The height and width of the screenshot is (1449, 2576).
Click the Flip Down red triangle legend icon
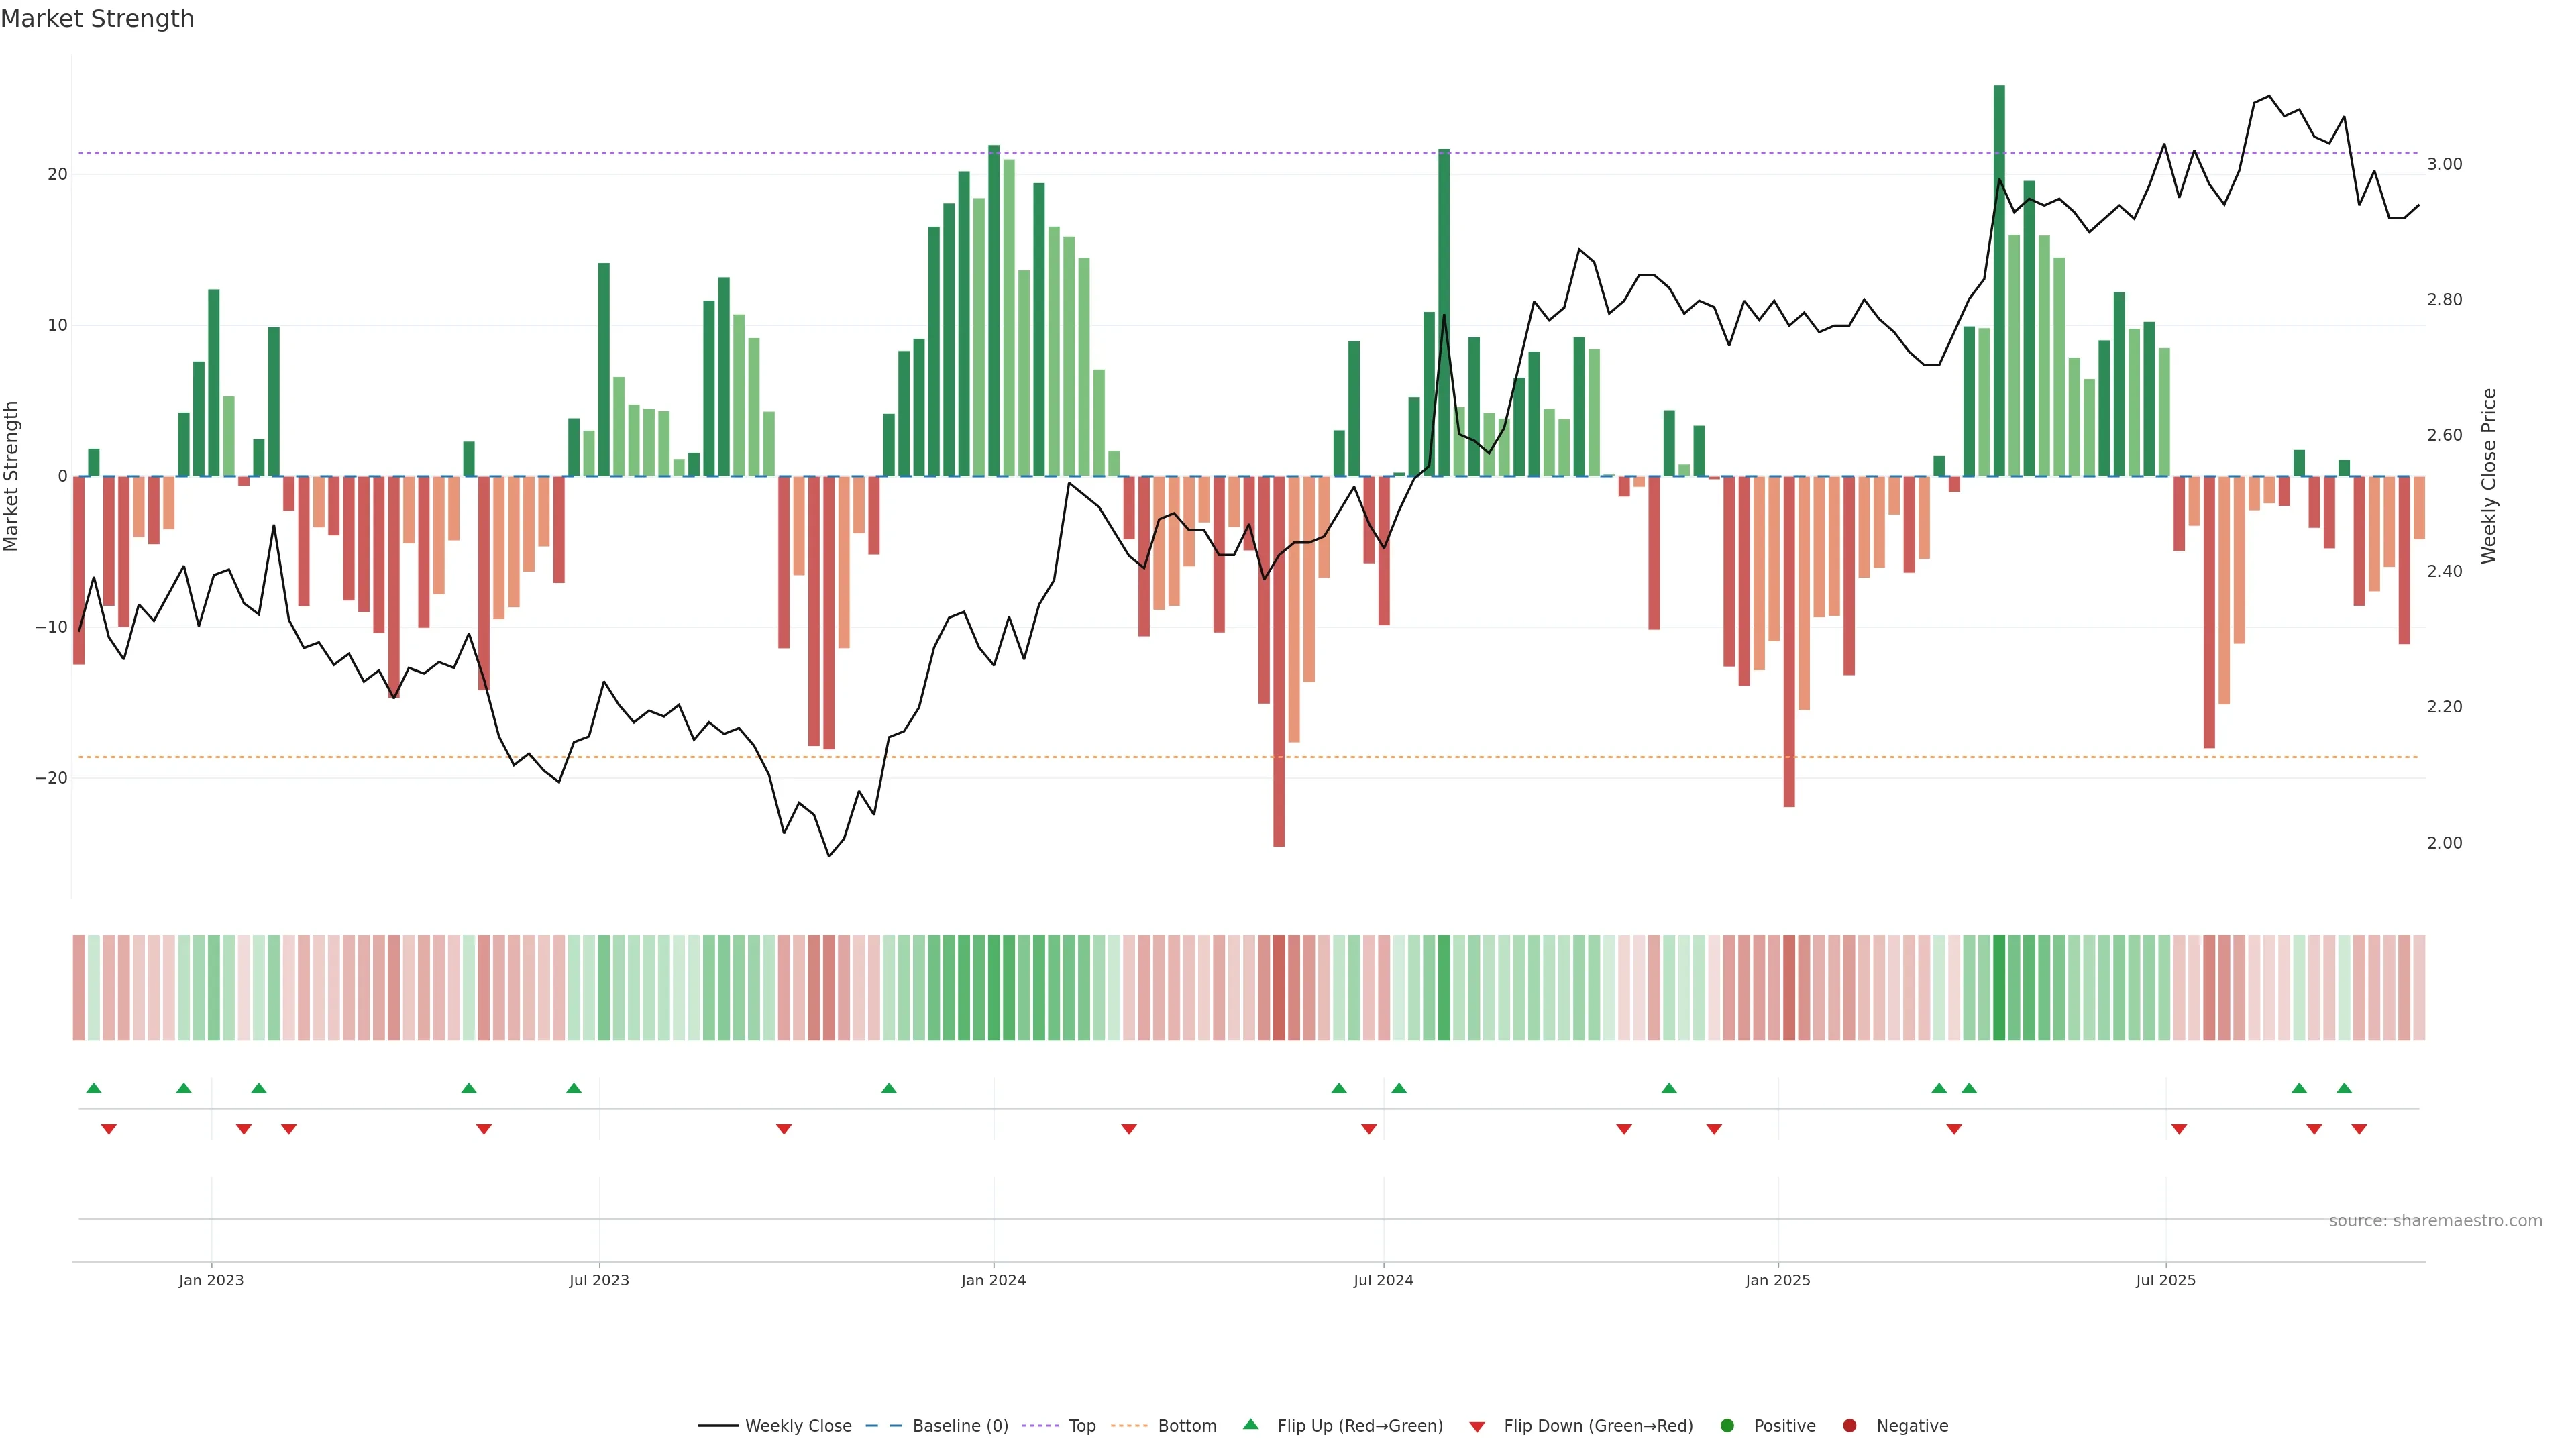[x=1477, y=1427]
